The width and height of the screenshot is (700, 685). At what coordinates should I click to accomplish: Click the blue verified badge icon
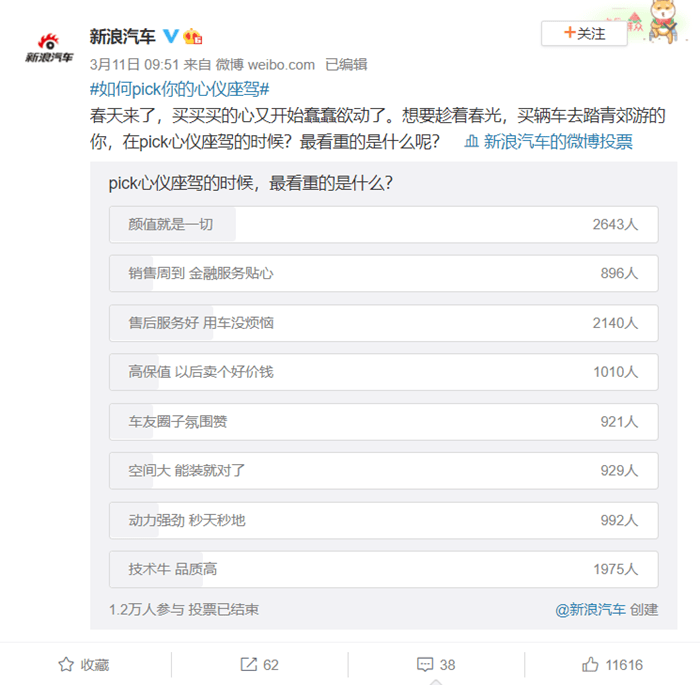pos(171,36)
